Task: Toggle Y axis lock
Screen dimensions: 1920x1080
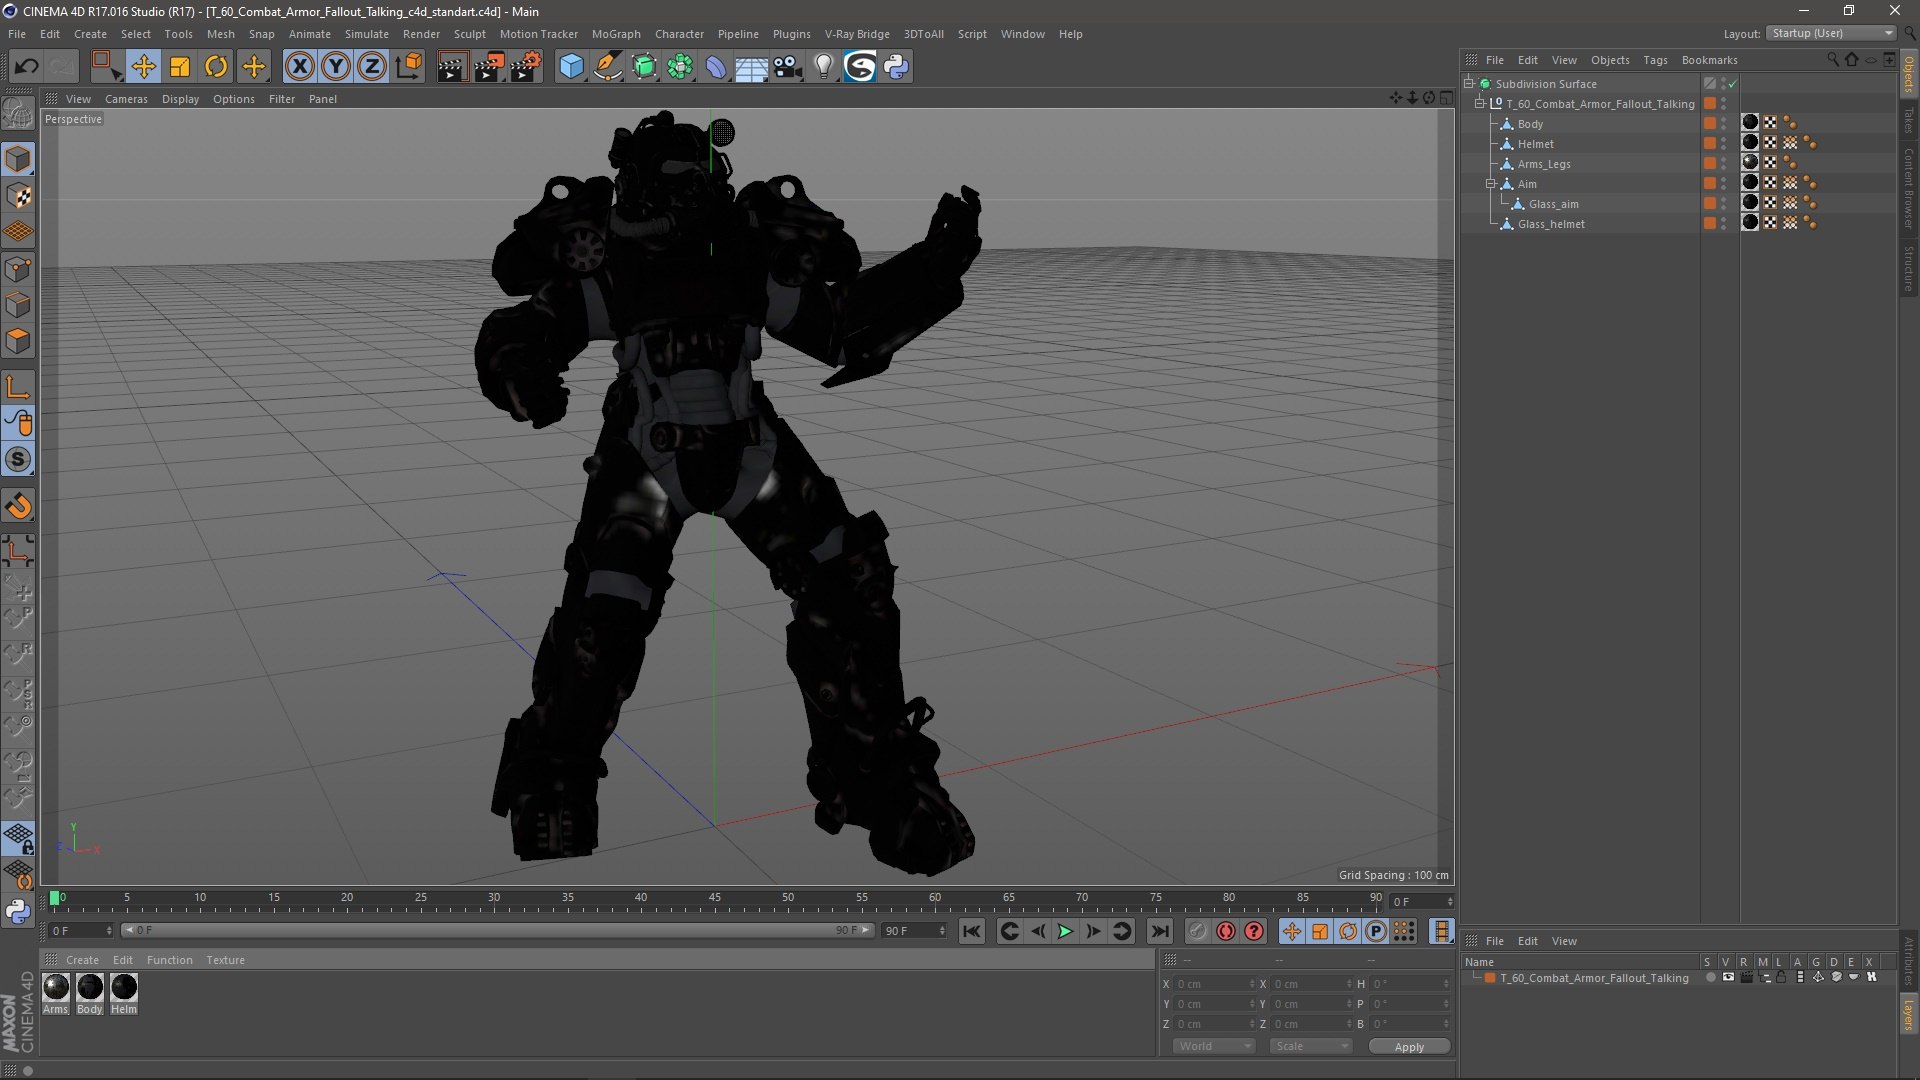Action: 336,67
